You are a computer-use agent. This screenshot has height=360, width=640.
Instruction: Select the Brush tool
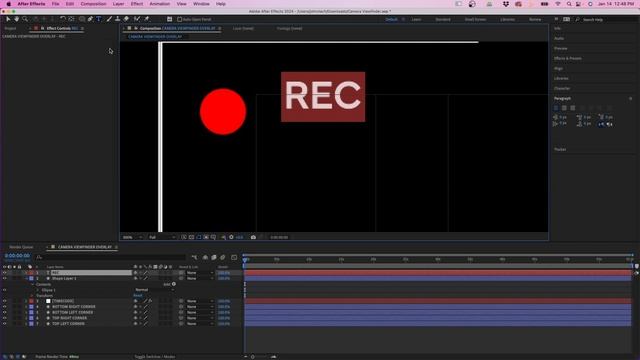(109, 19)
